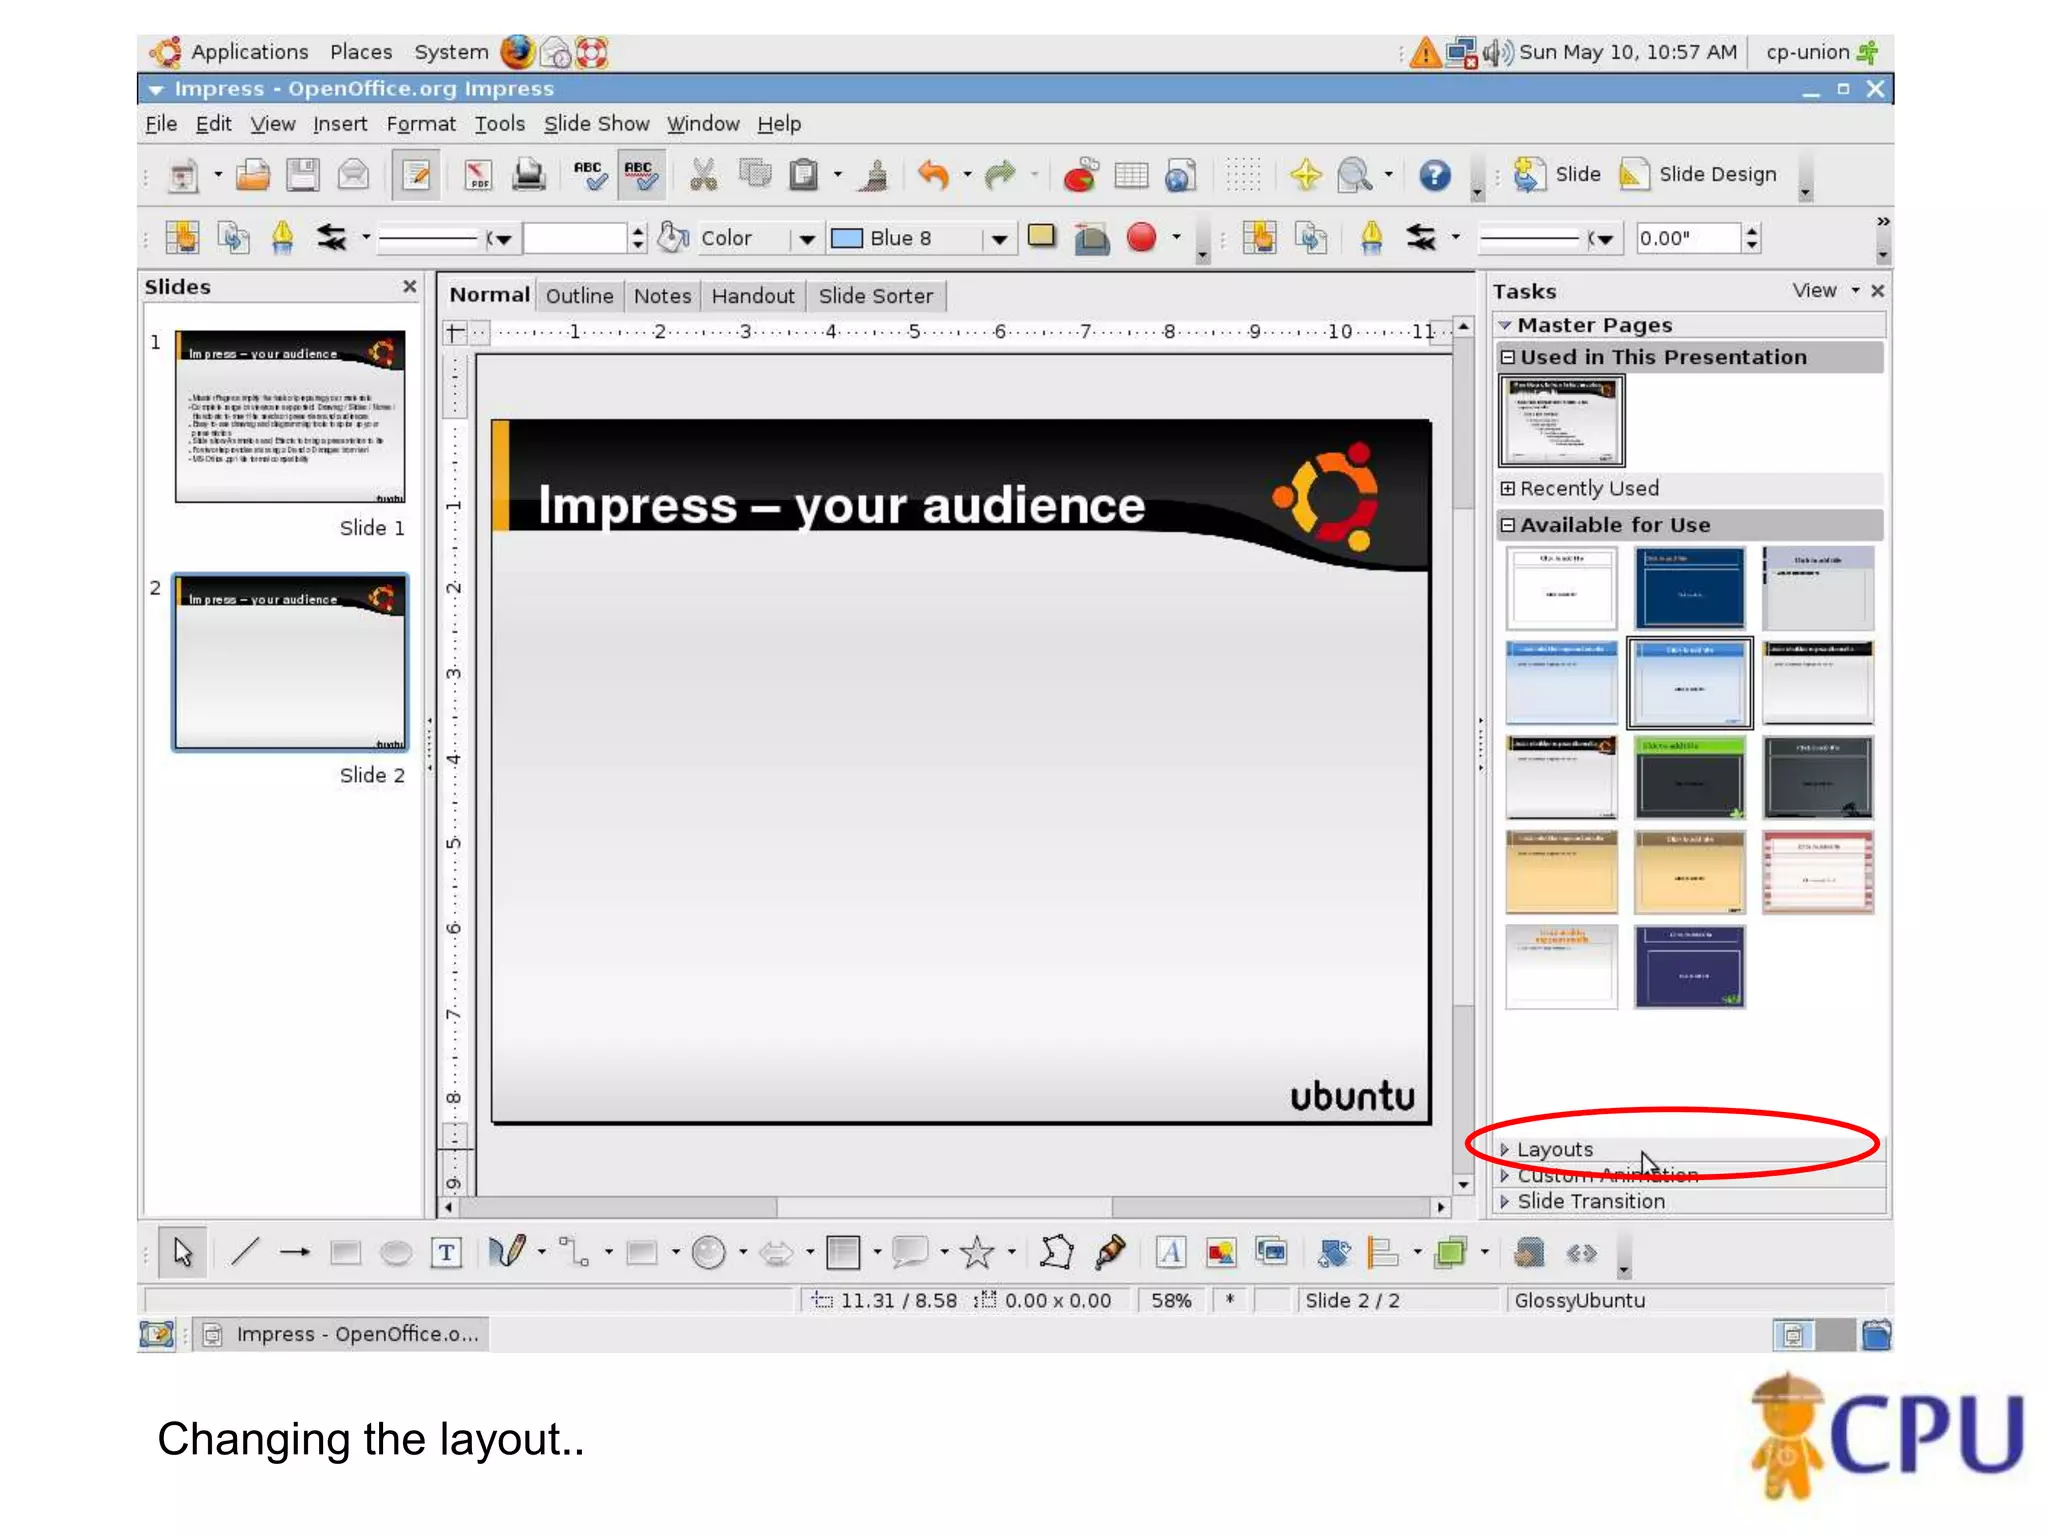Image resolution: width=2048 pixels, height=1536 pixels.
Task: Open the Tasks panel View menu
Action: point(1824,291)
